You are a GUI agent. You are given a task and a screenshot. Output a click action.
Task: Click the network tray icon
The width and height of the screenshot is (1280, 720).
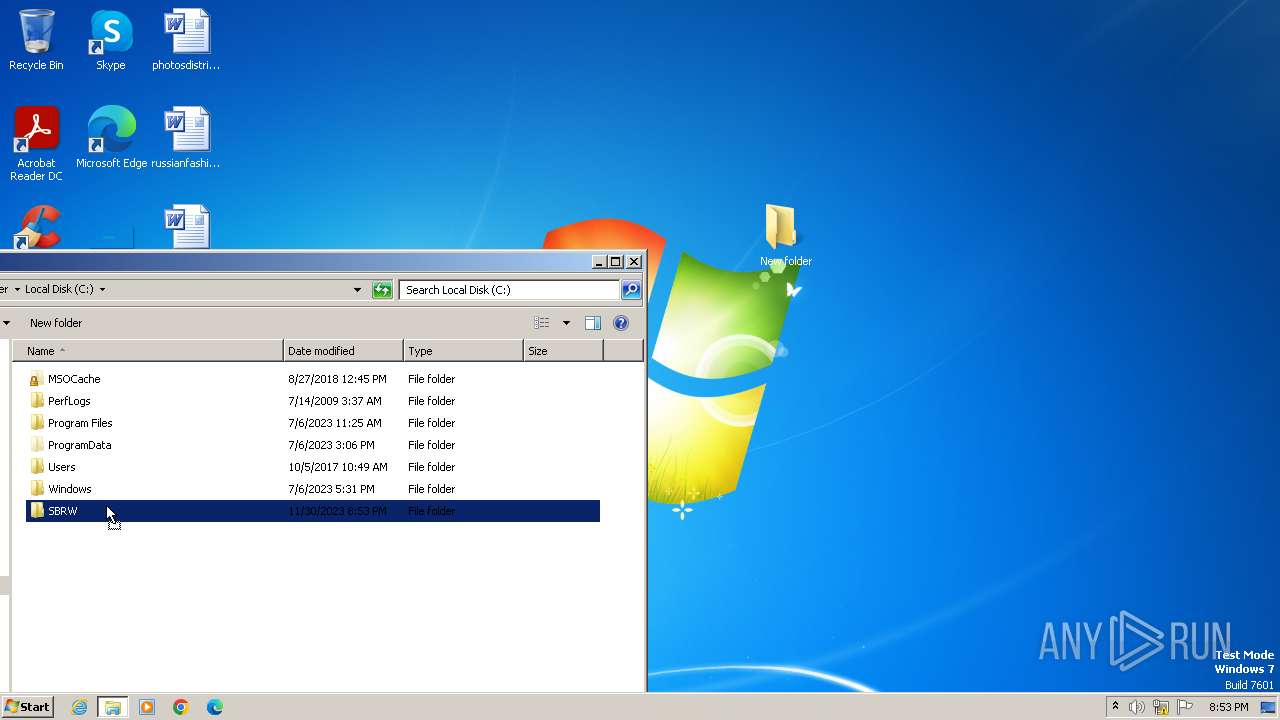point(1161,707)
